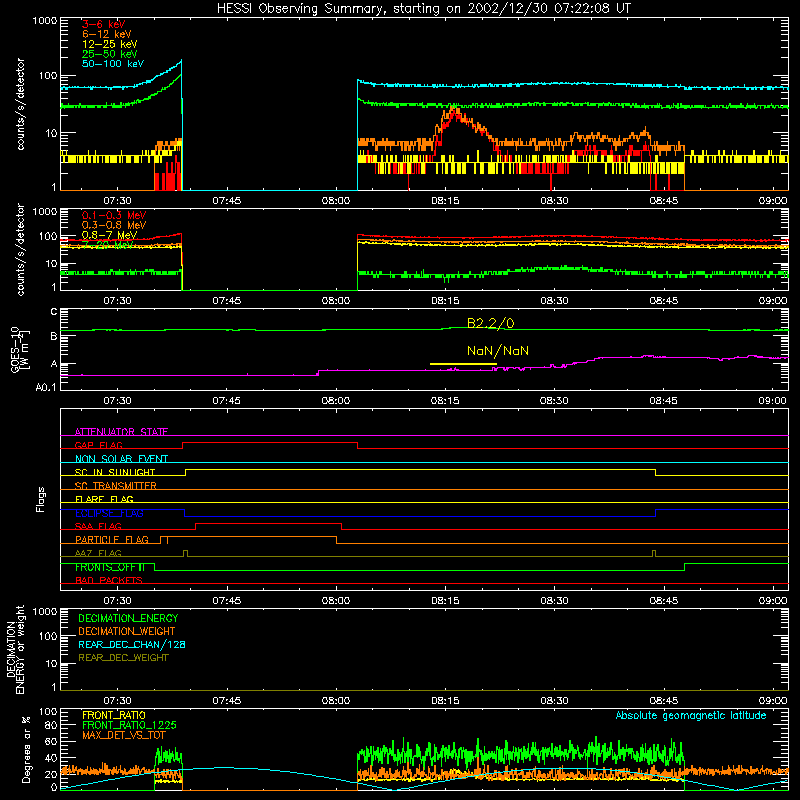
Task: Click the HESSI Observing Summary title text
Action: click(424, 9)
